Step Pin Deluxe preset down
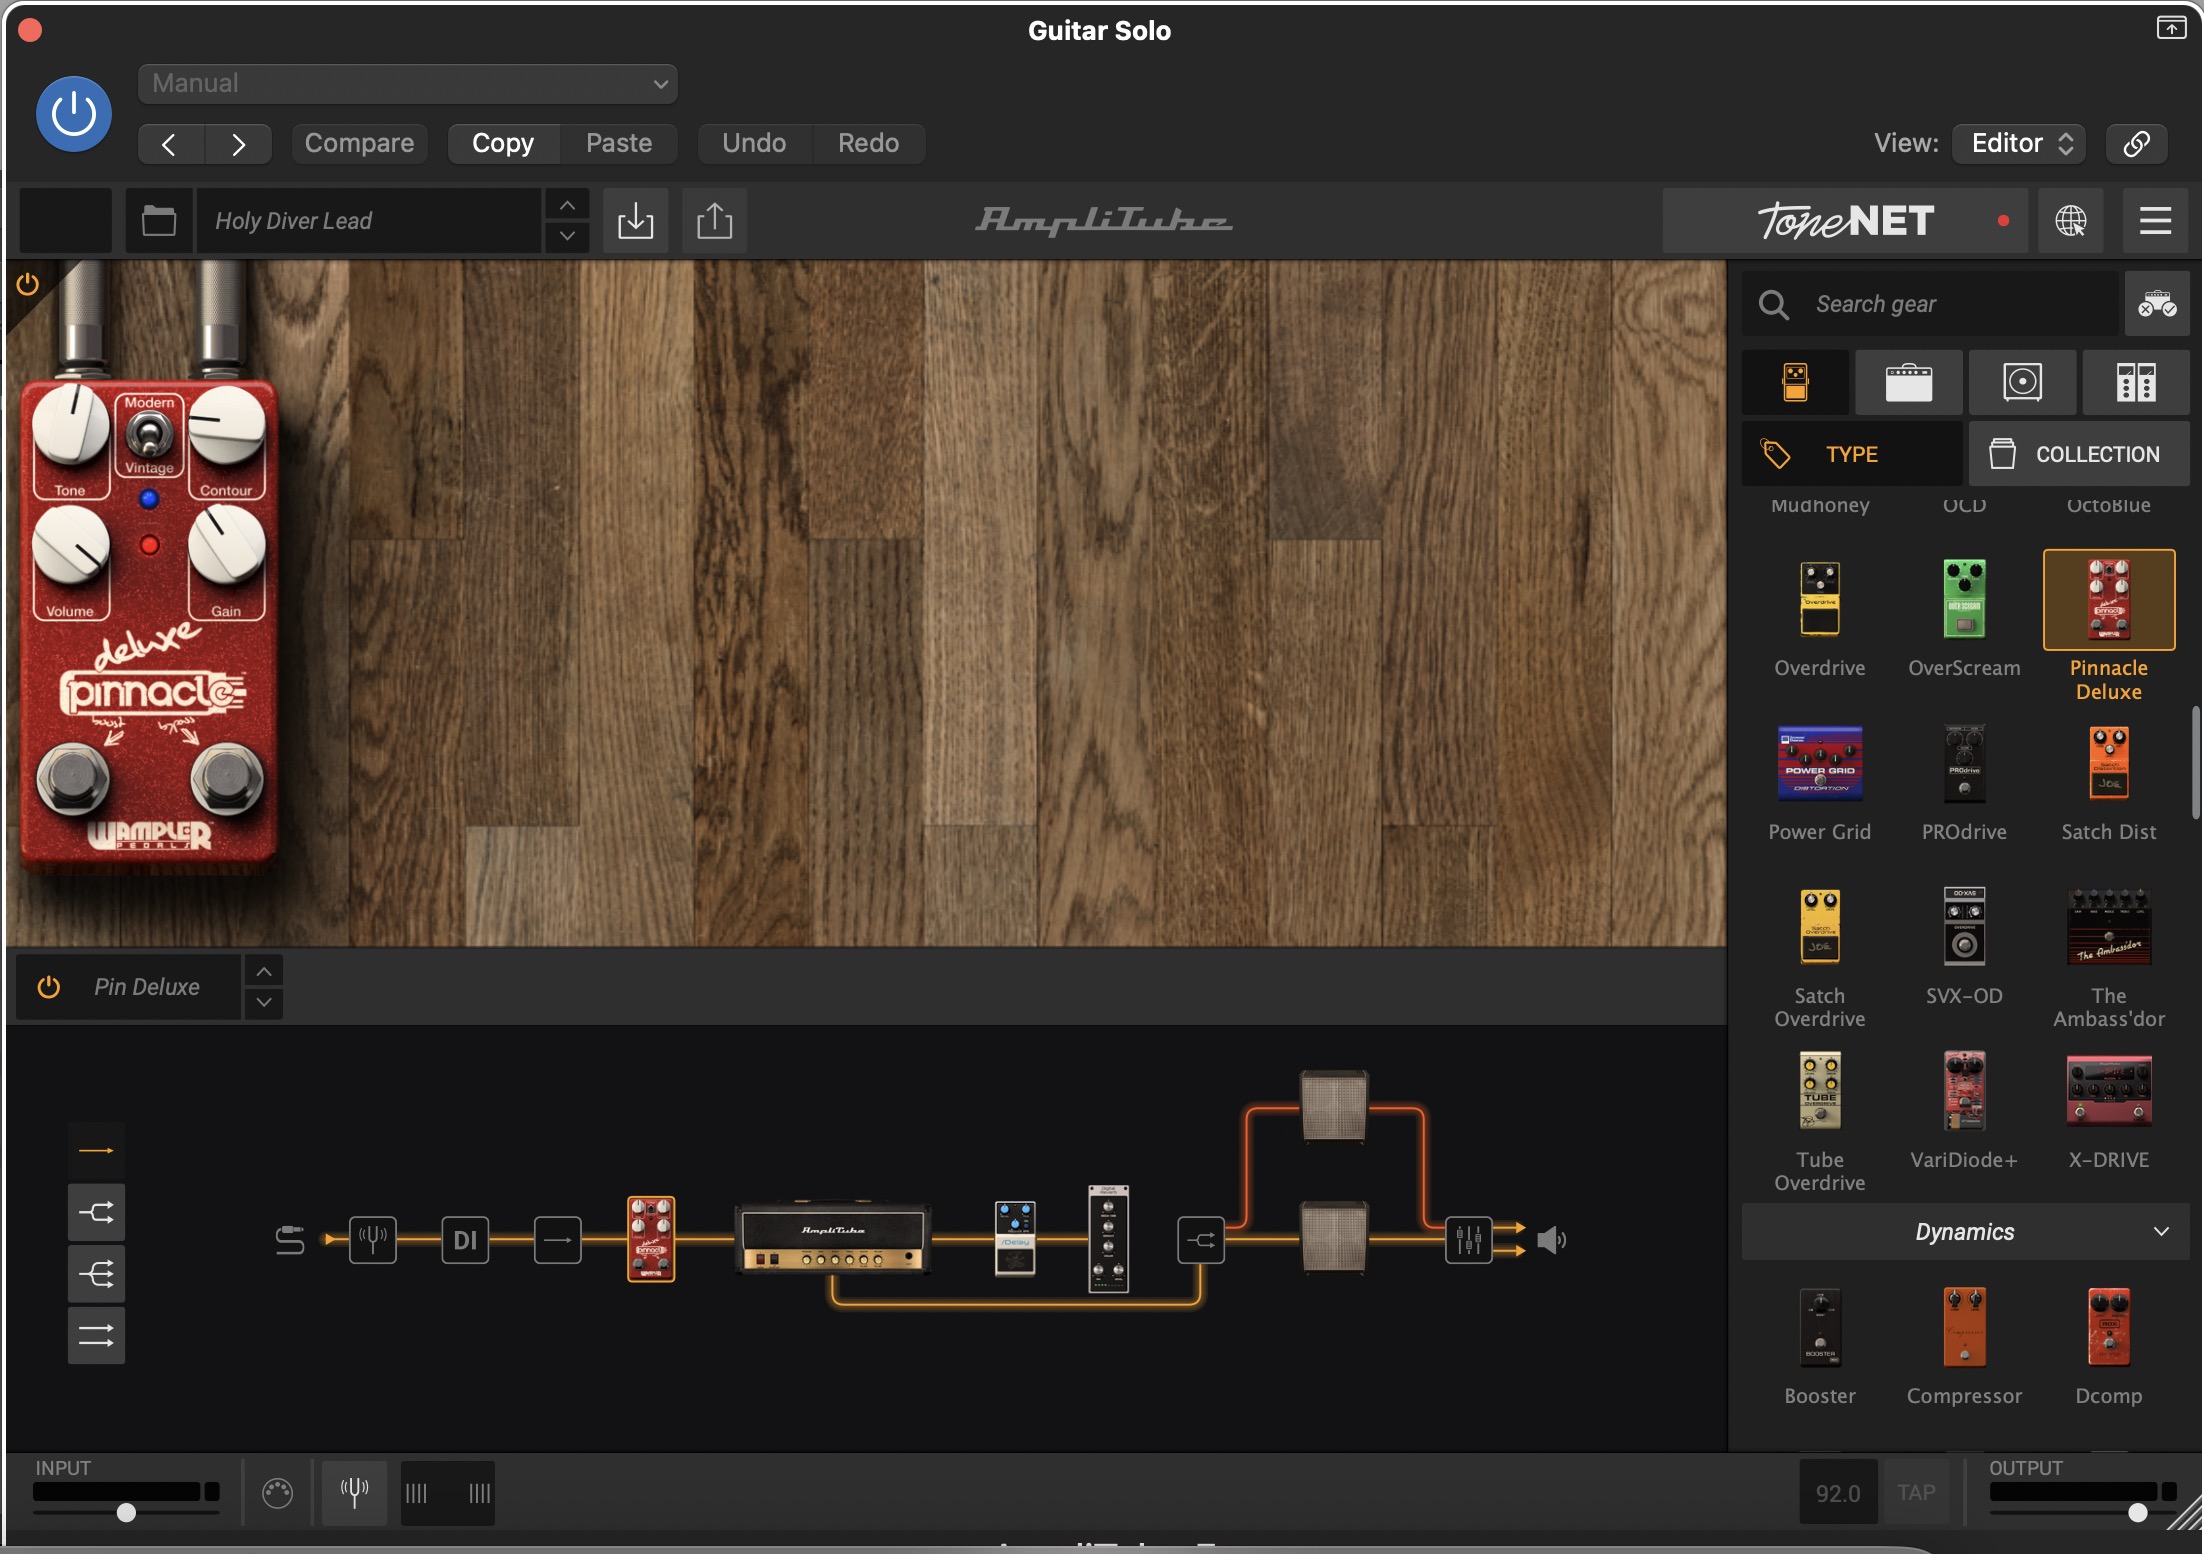Image resolution: width=2204 pixels, height=1554 pixels. pyautogui.click(x=263, y=1002)
